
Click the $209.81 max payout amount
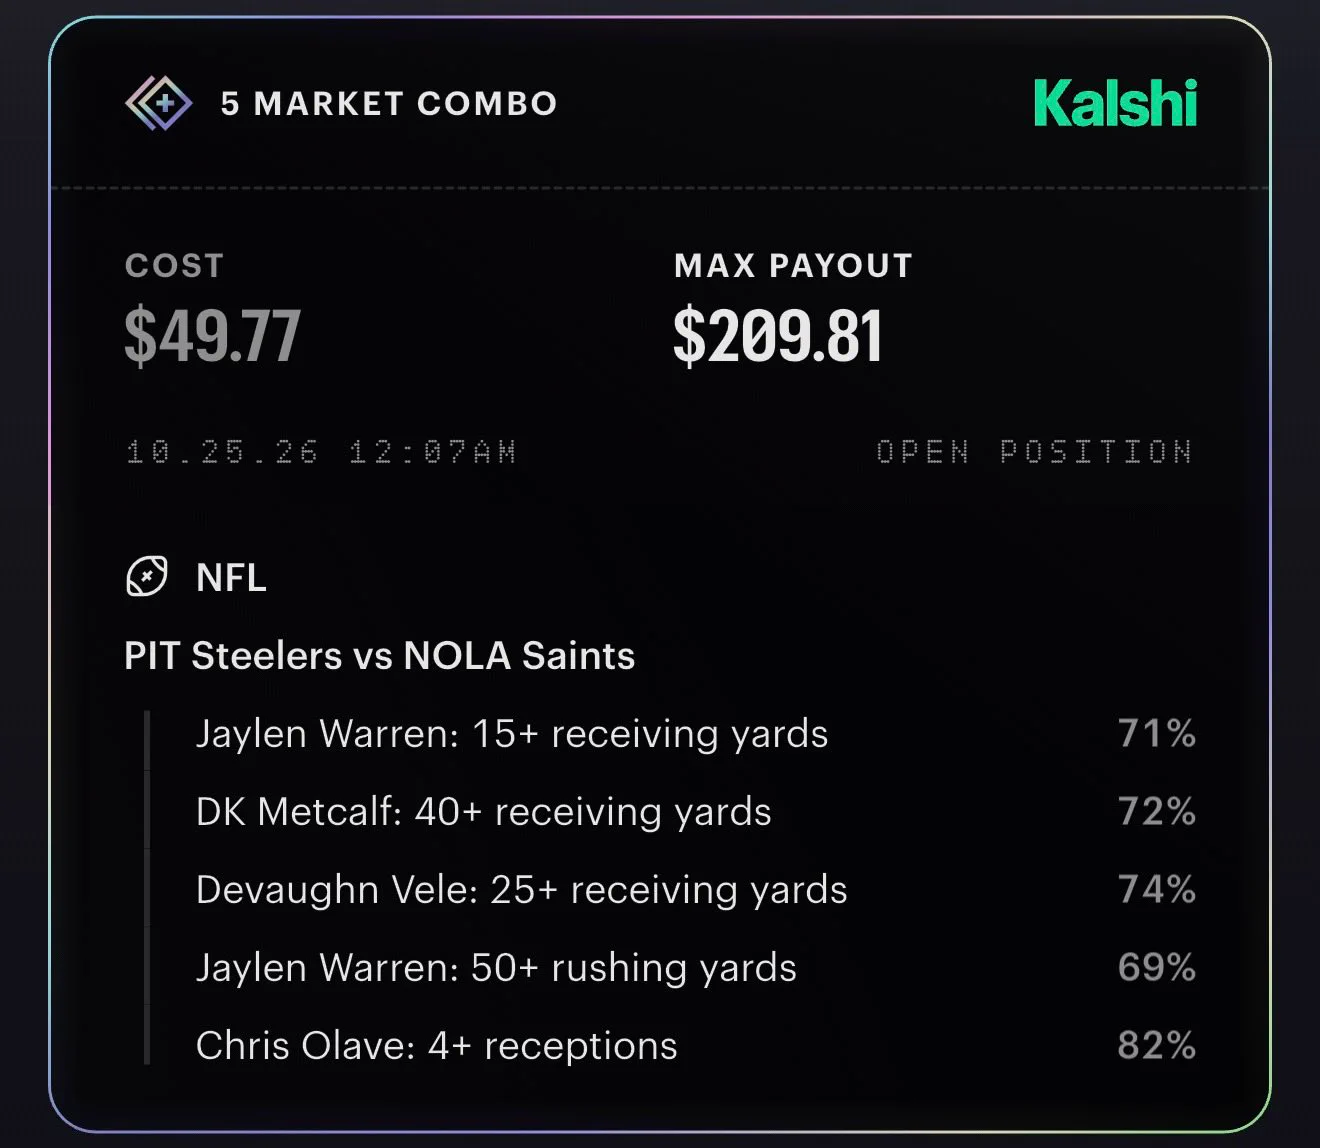pos(777,336)
